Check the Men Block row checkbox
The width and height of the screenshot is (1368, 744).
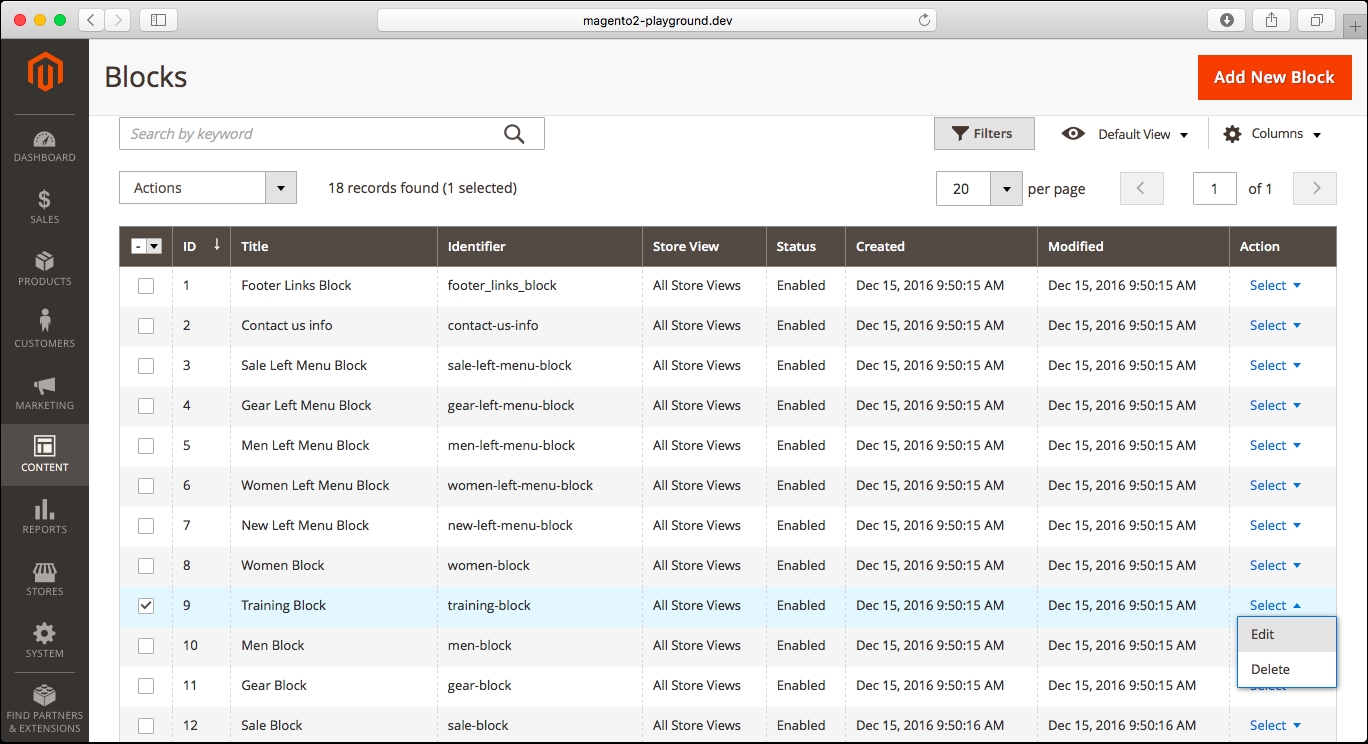click(146, 646)
